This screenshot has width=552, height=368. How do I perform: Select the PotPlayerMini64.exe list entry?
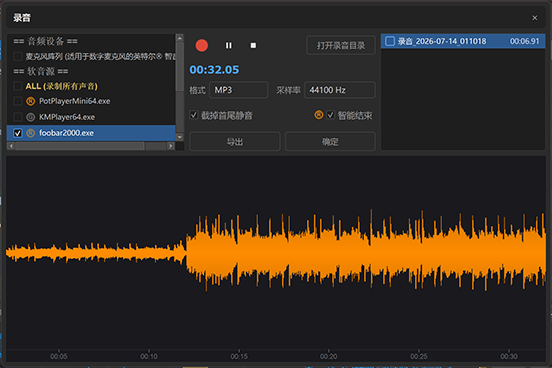coord(91,101)
